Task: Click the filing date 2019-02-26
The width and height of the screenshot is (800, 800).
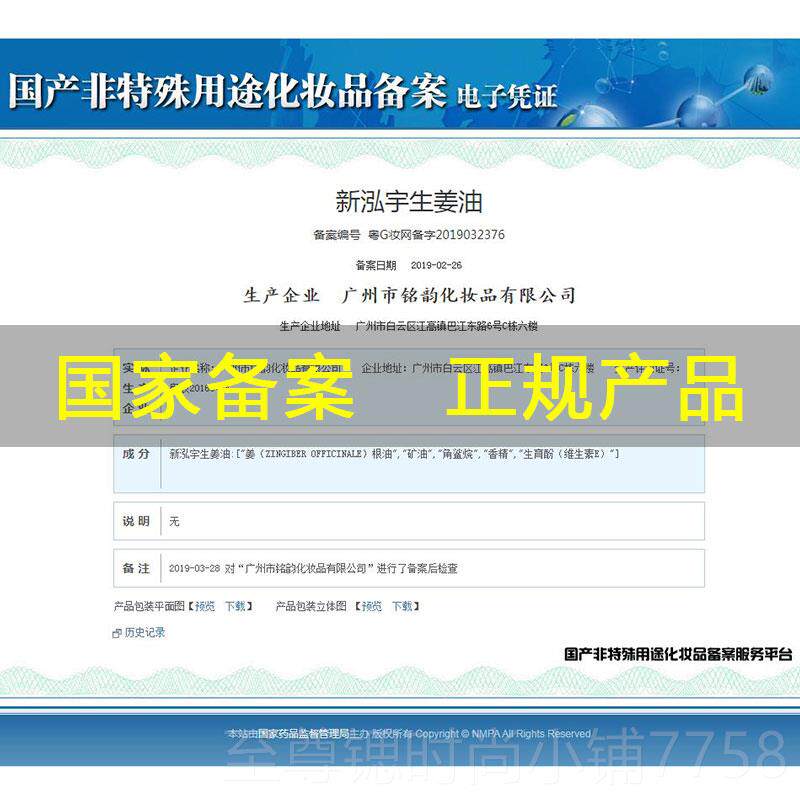Action: tap(436, 265)
